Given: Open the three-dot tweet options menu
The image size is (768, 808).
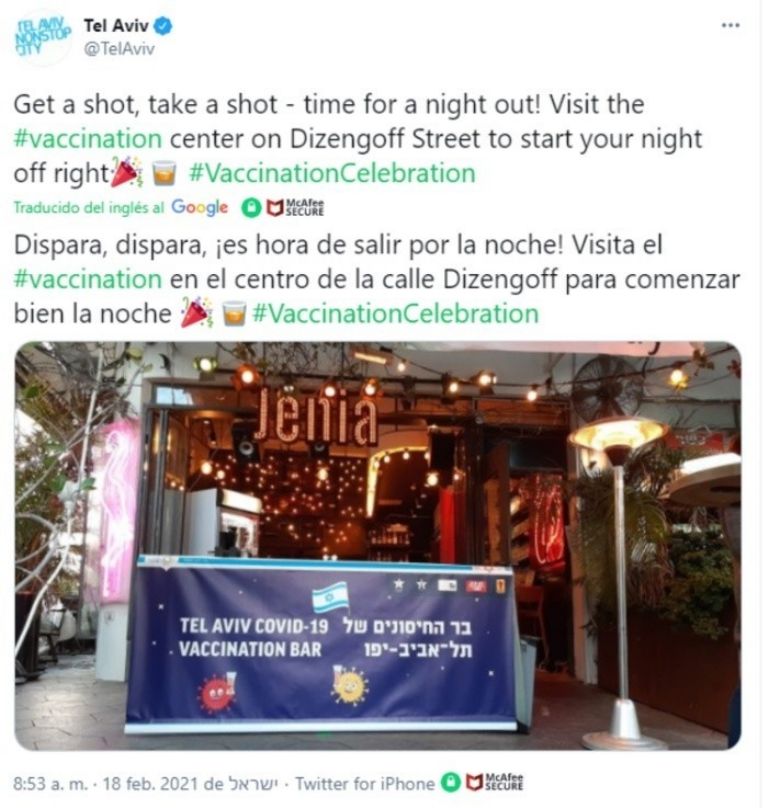Looking at the screenshot, I should coord(730,25).
